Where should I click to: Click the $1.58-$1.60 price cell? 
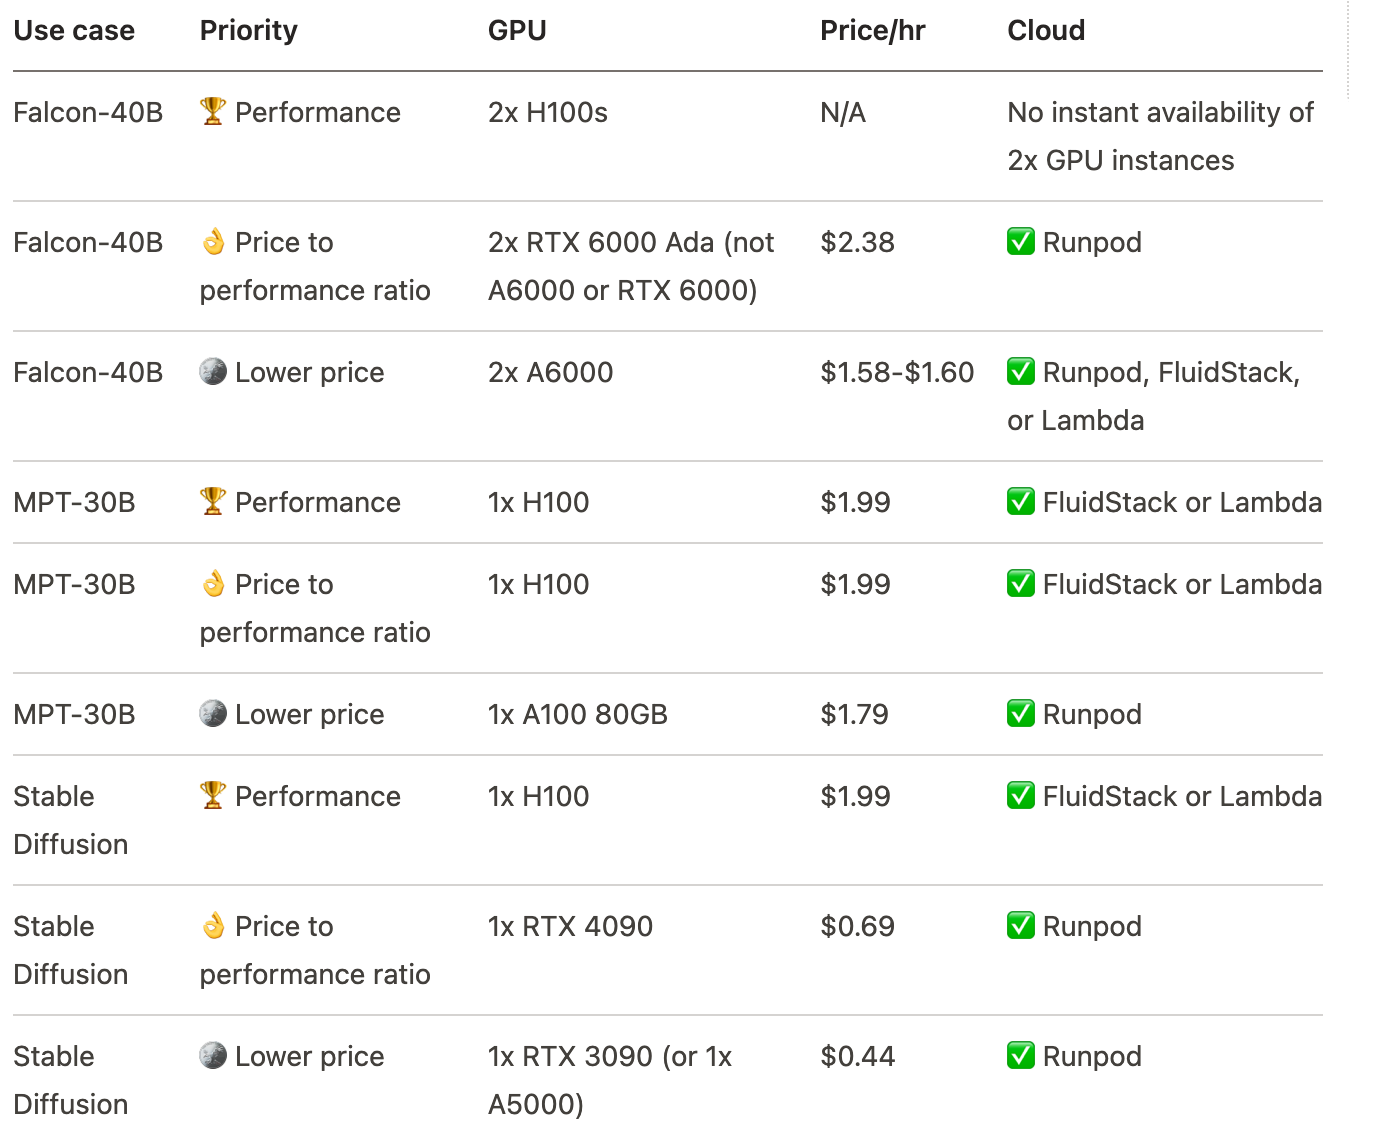[897, 372]
